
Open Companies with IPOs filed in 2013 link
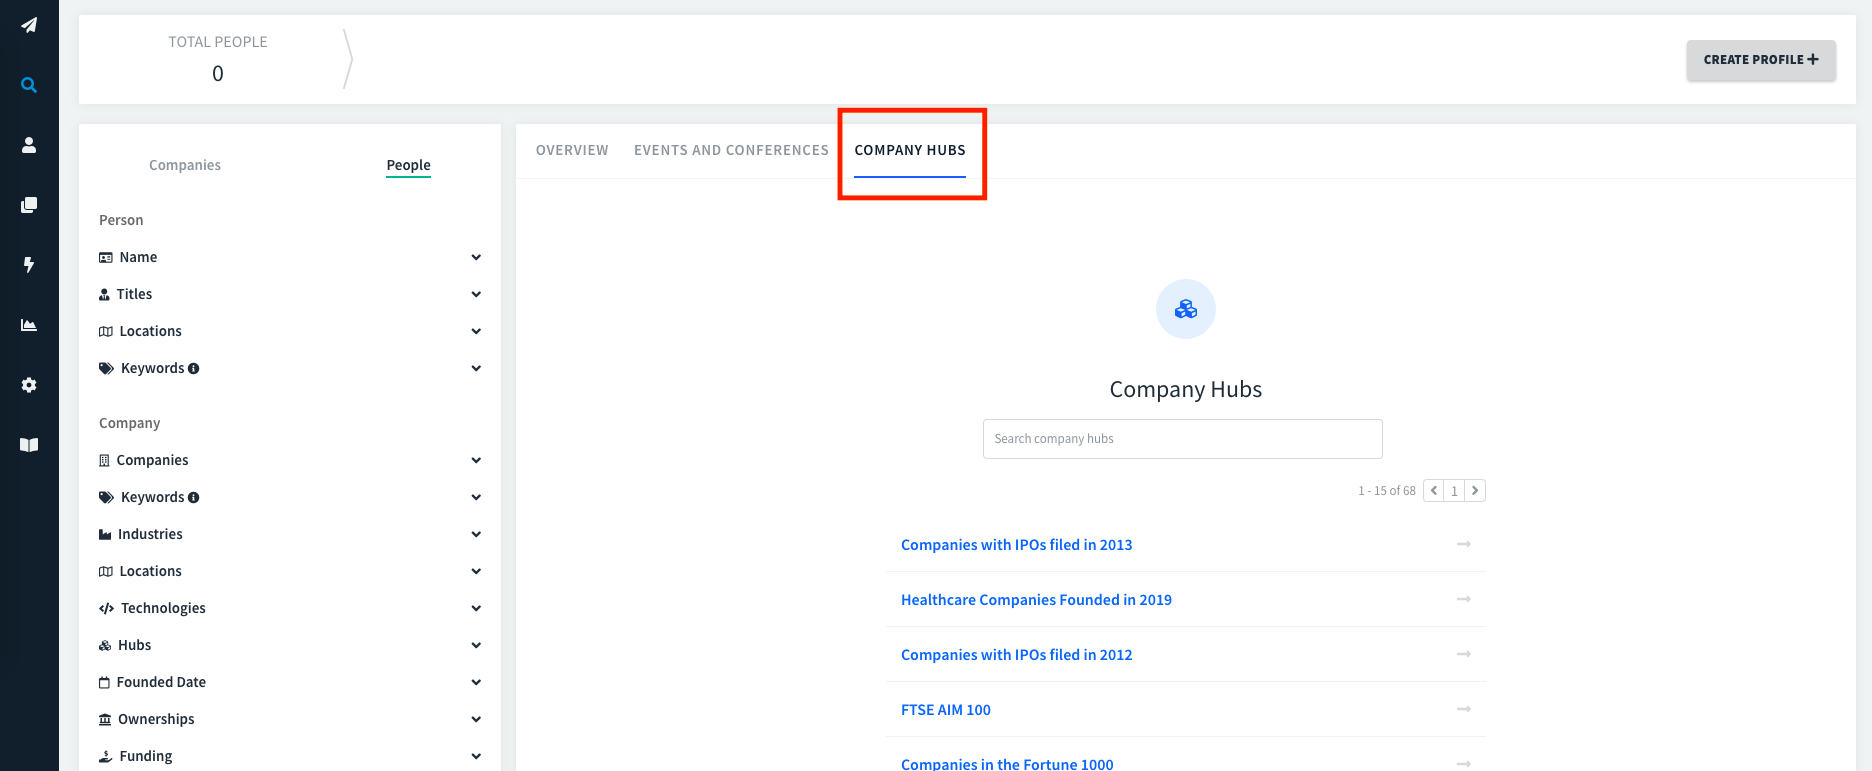click(1016, 545)
